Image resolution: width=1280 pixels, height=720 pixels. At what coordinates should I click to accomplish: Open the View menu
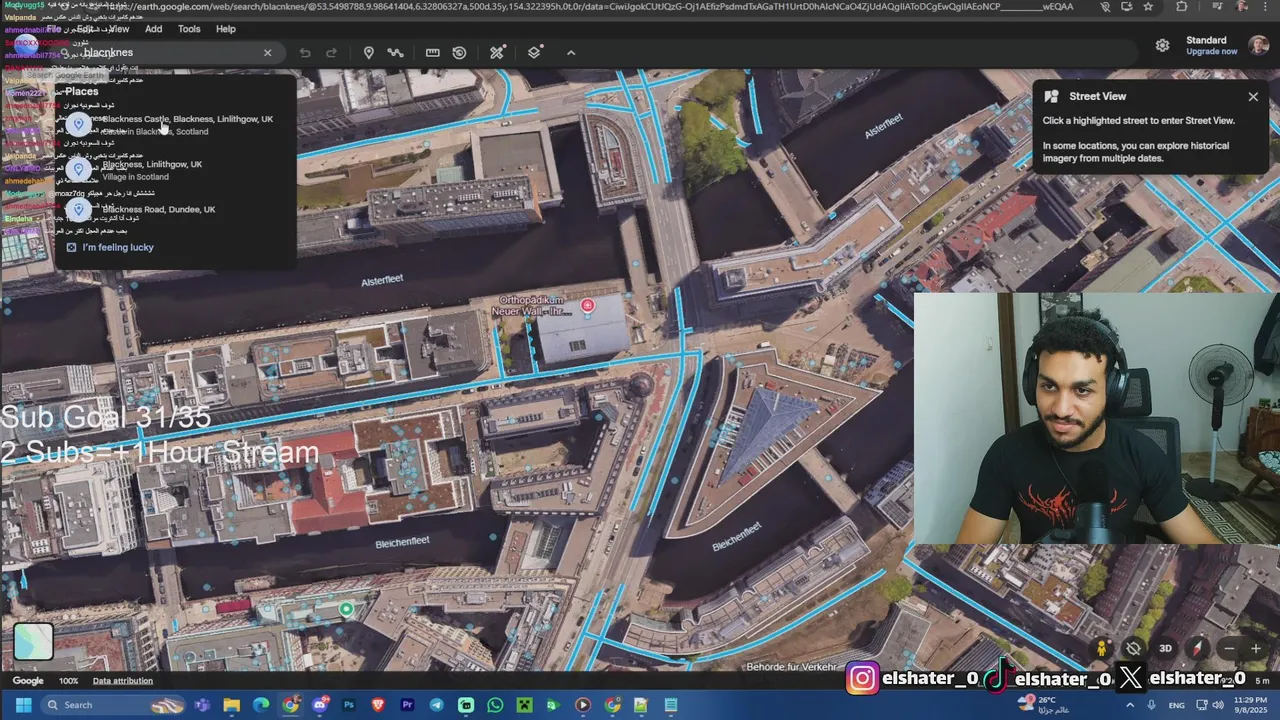click(x=119, y=29)
